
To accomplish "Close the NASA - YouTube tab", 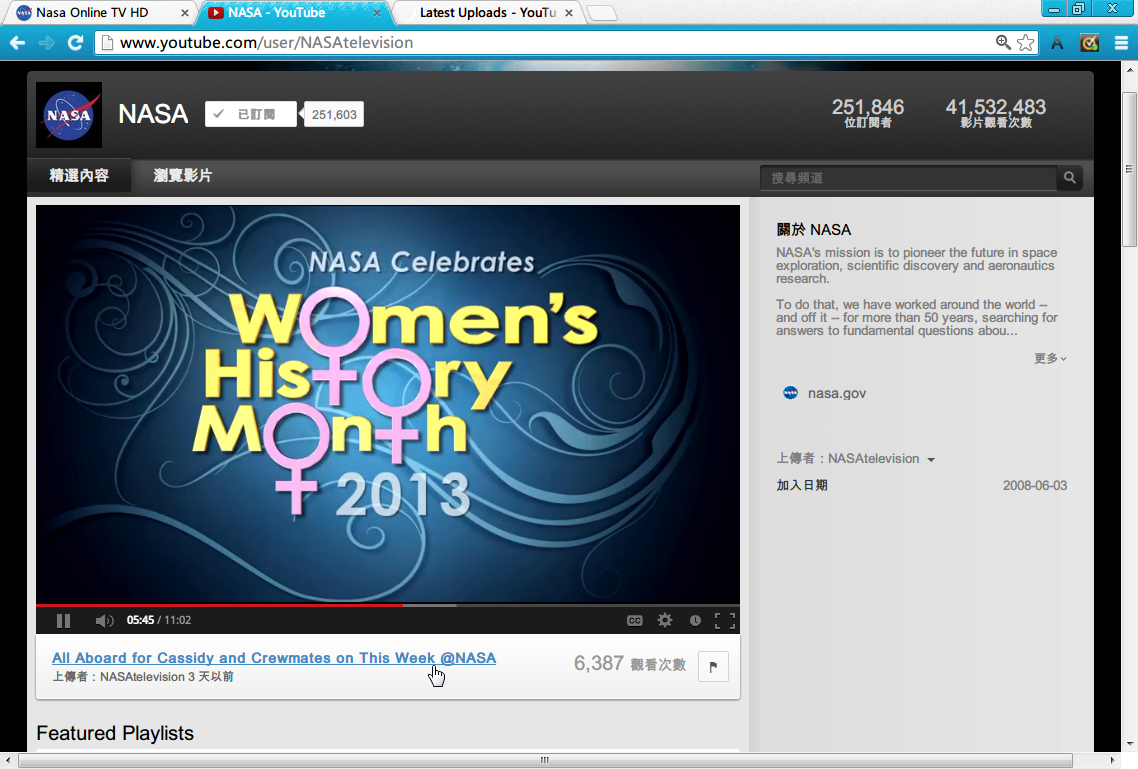I will (x=377, y=13).
